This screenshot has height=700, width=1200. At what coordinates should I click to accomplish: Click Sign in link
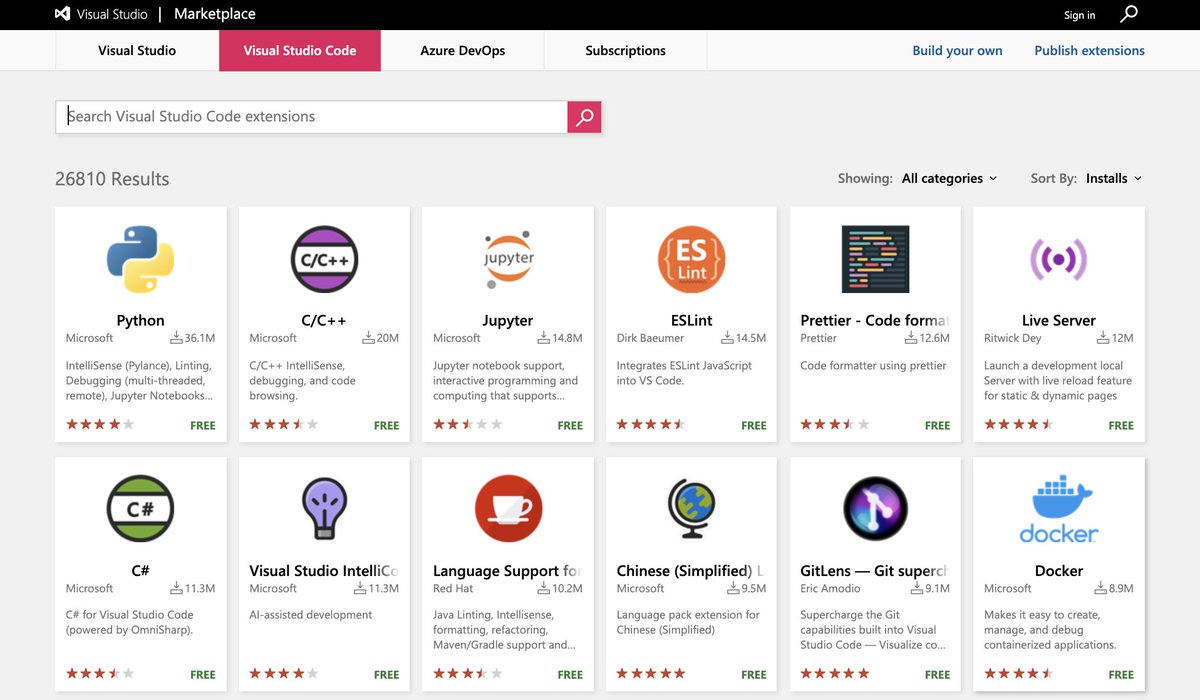(x=1080, y=15)
